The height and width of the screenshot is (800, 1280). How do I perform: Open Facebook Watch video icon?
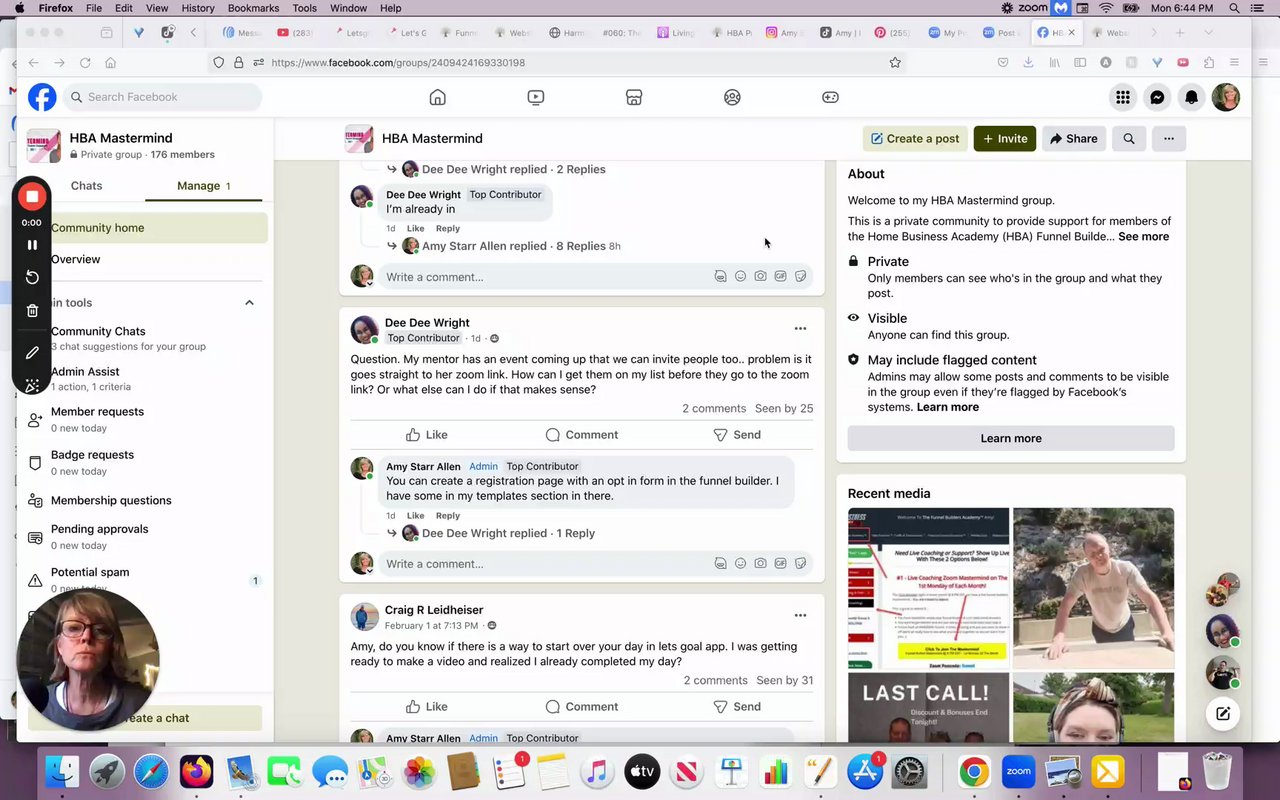coord(536,97)
